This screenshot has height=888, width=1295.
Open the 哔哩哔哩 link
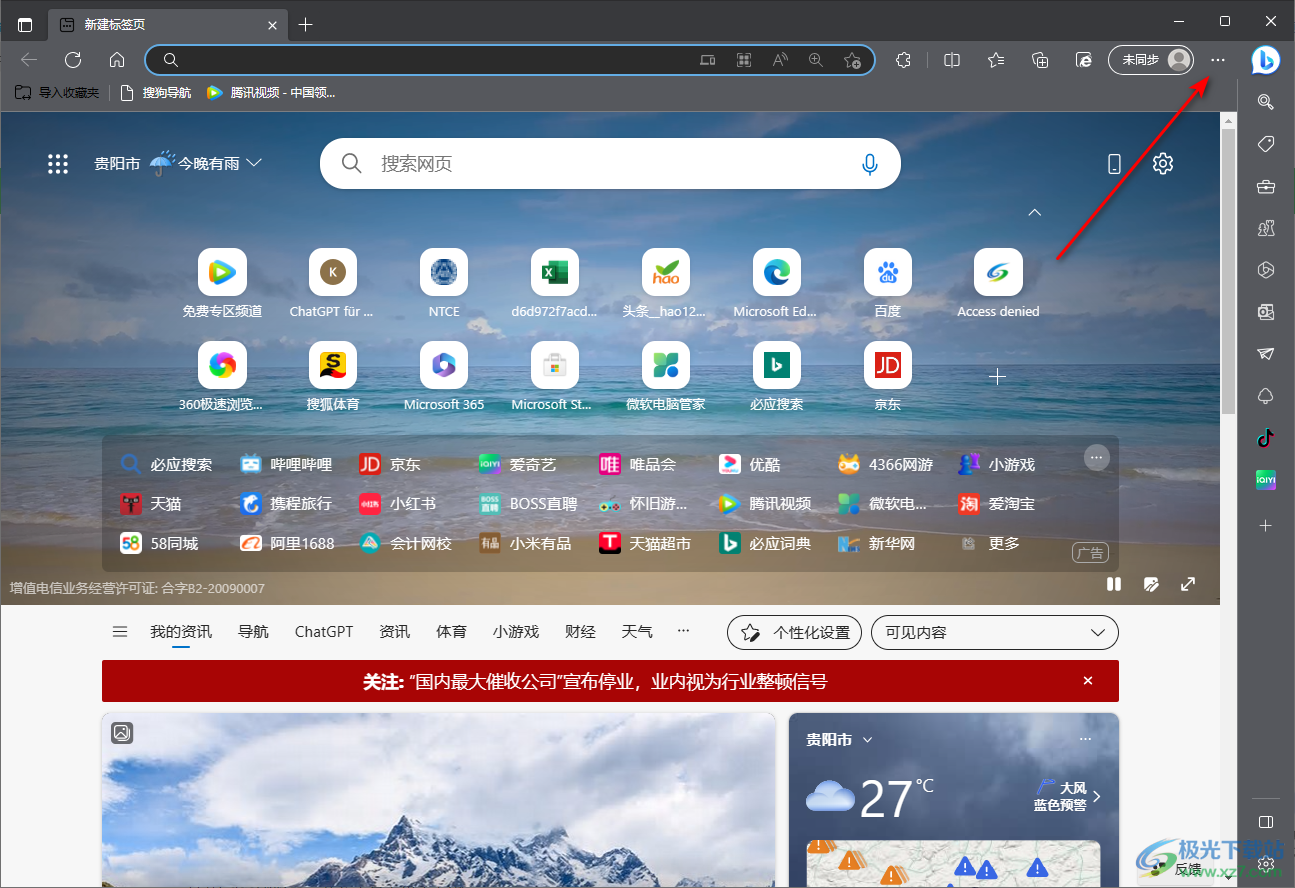tap(286, 464)
